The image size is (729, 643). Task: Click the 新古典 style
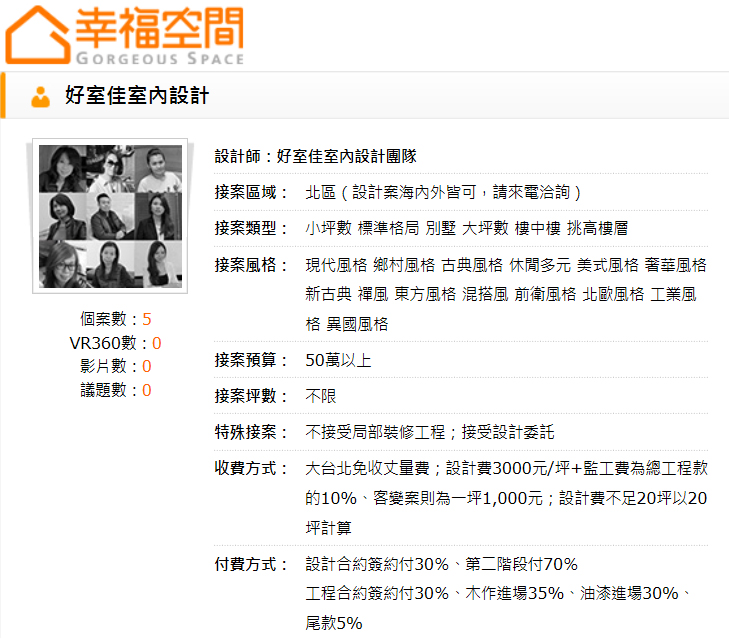click(328, 294)
